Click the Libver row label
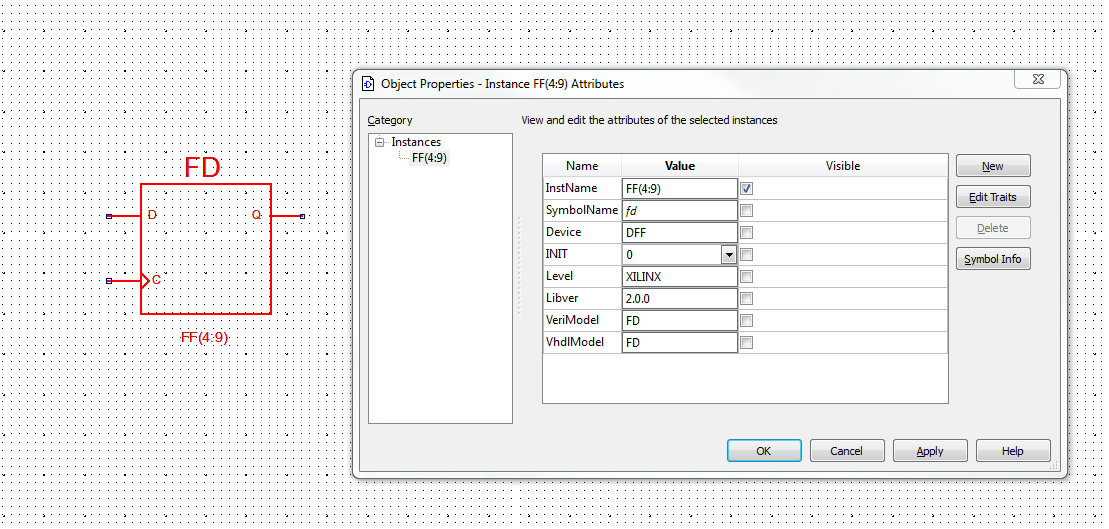 click(563, 298)
